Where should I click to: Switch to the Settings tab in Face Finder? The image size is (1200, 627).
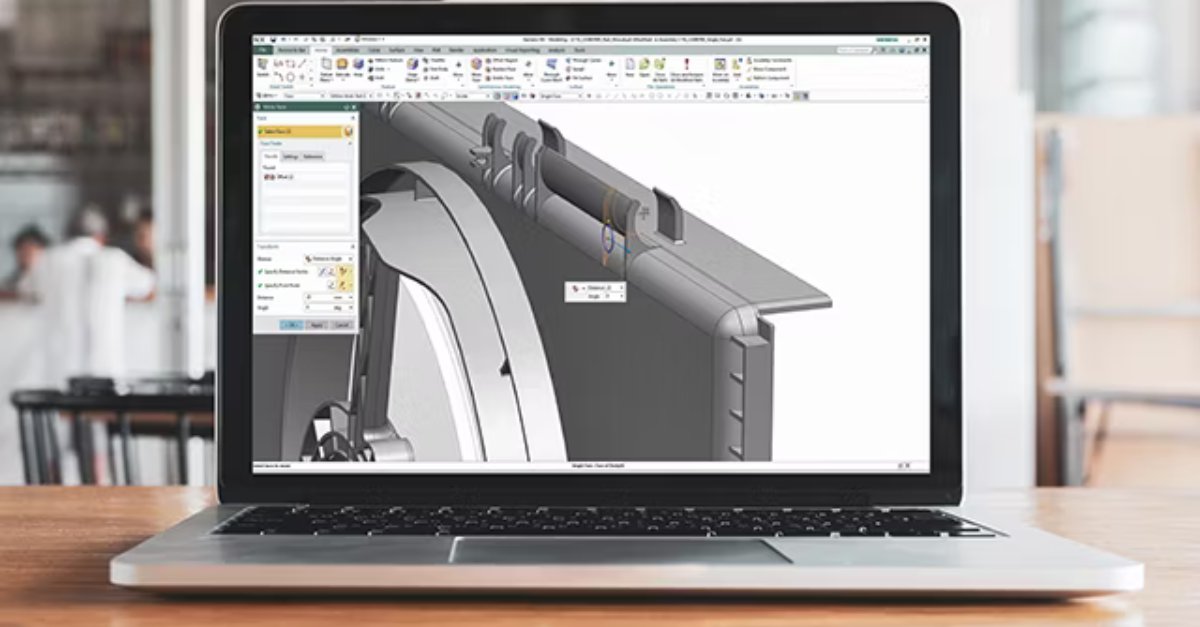click(x=292, y=157)
